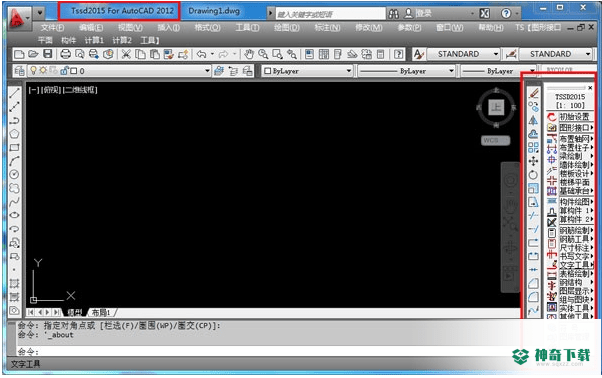Image resolution: width=602 pixels, height=378 pixels.
Task: Select the Line draw tool
Action: 15,92
